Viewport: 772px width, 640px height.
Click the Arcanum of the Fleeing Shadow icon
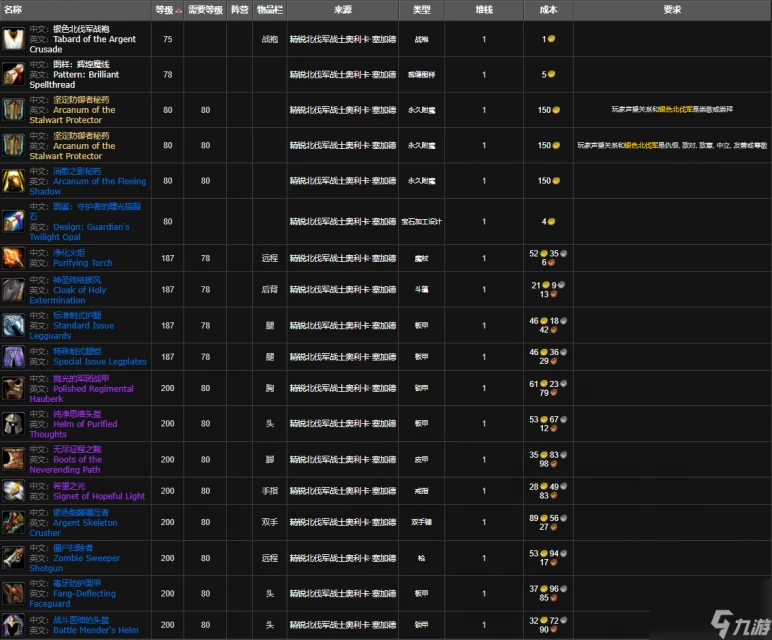pos(14,181)
